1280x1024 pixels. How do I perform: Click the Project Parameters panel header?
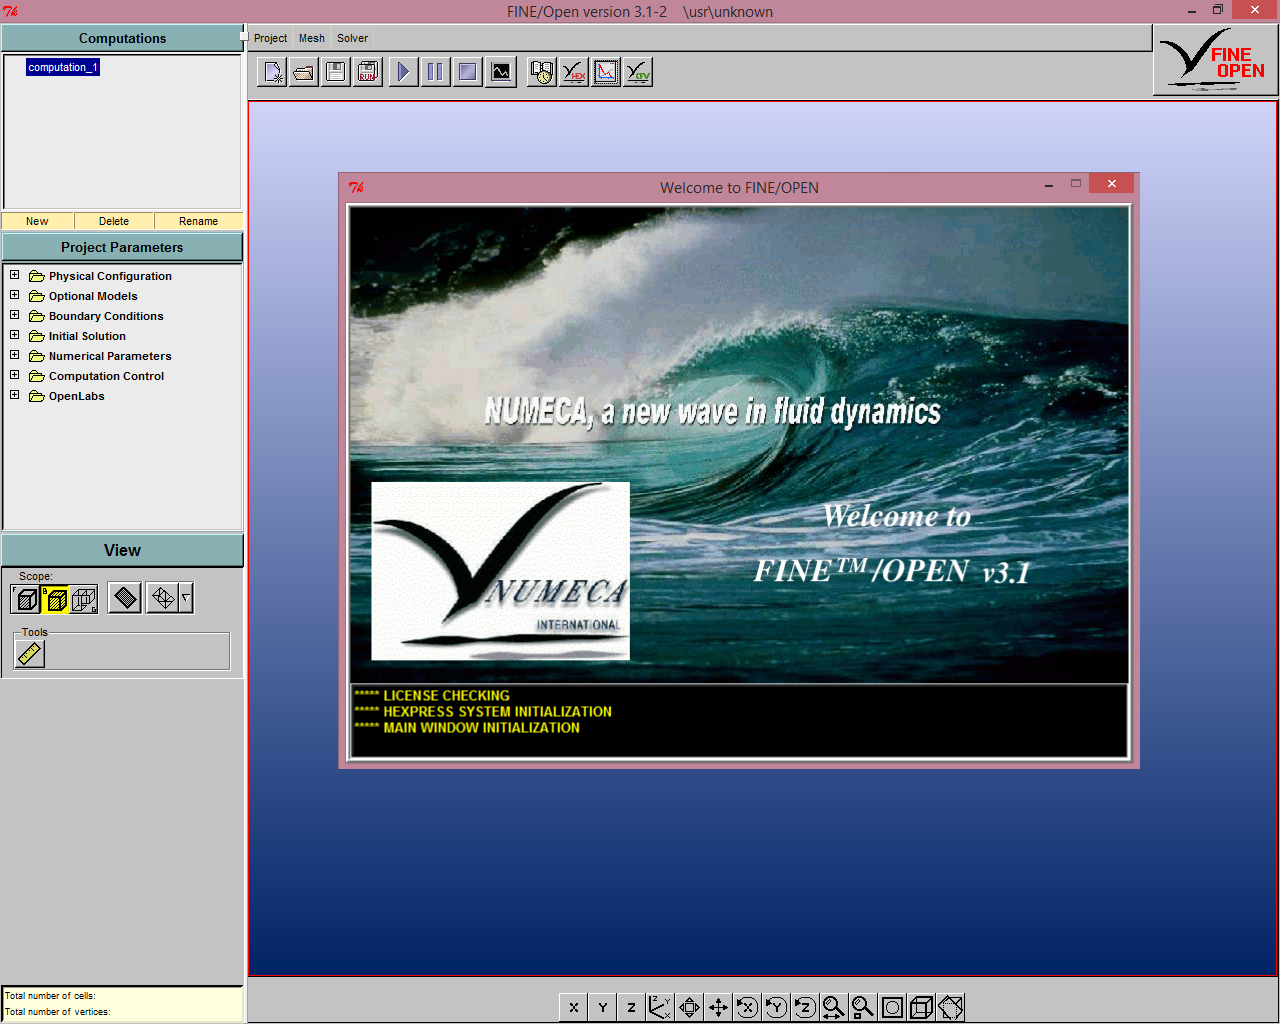(122, 247)
